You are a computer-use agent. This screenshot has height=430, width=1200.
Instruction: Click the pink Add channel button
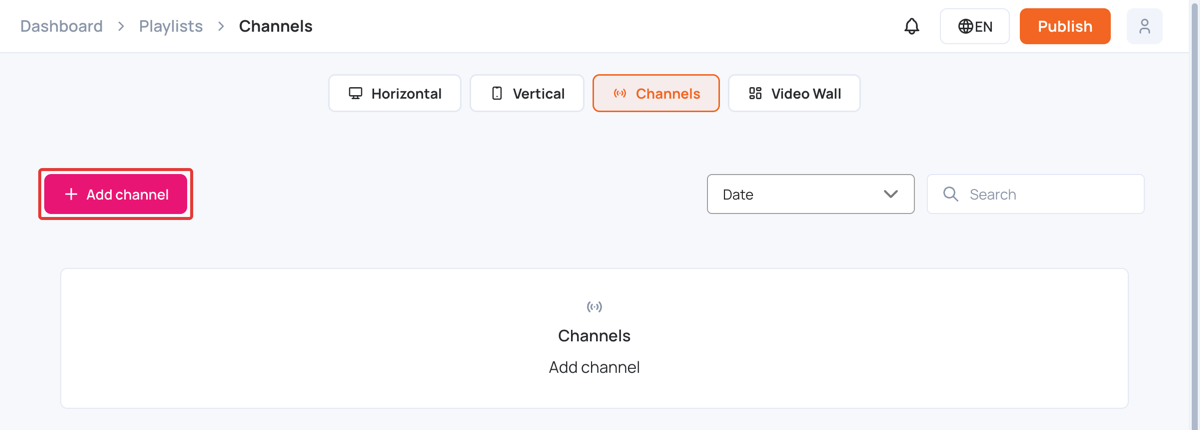(116, 194)
